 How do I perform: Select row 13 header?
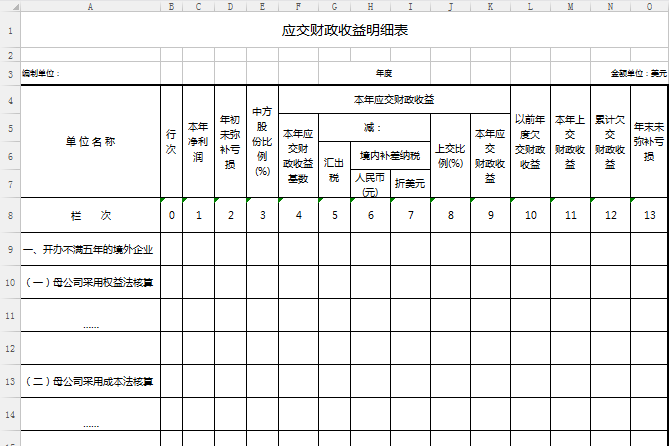[x=9, y=381]
